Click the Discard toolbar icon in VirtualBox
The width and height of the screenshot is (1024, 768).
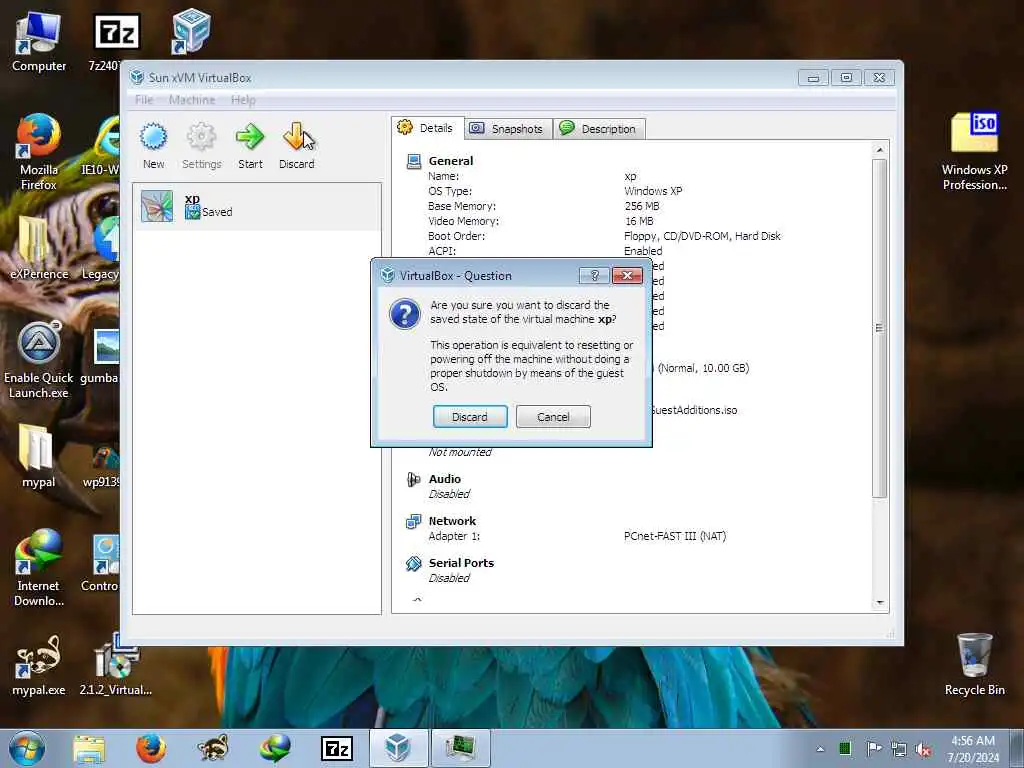click(x=296, y=146)
